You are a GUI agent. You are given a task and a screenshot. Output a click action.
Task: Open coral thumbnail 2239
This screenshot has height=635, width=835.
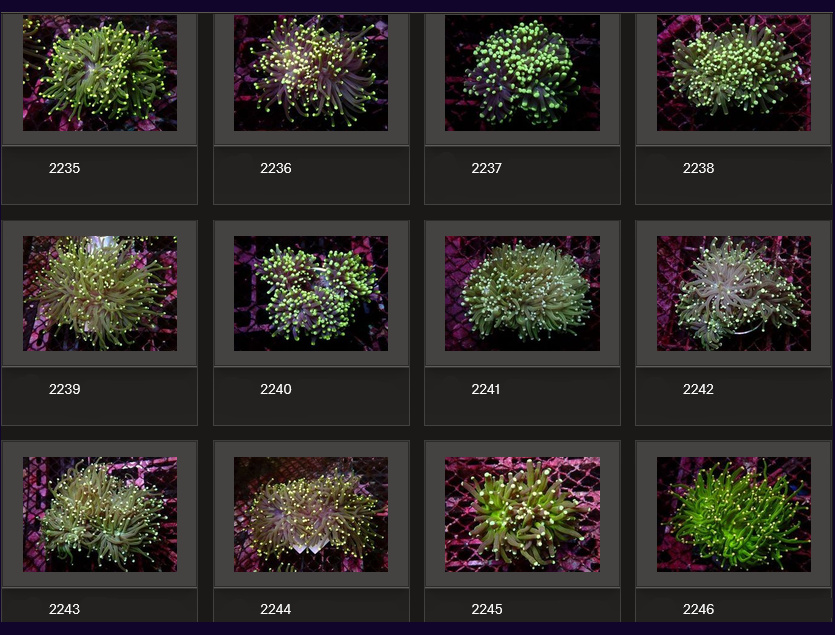point(100,294)
